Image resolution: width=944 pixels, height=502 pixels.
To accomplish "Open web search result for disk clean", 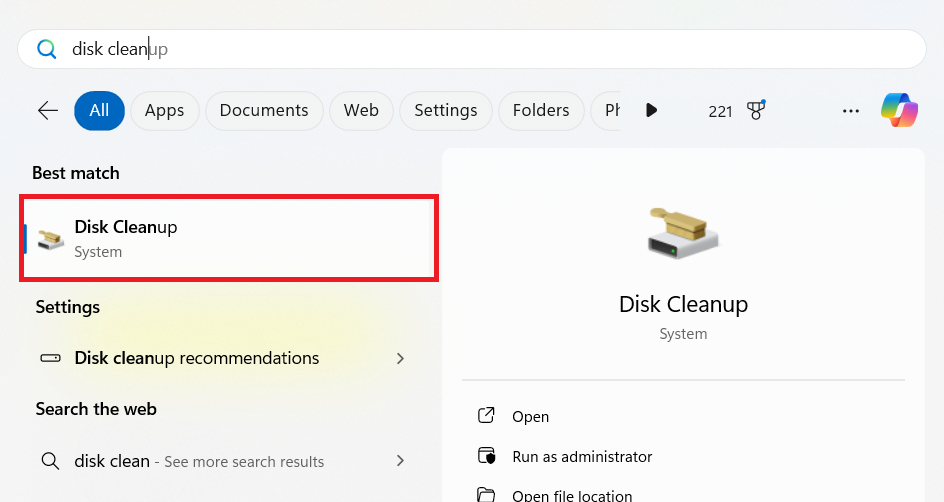I will coord(223,461).
